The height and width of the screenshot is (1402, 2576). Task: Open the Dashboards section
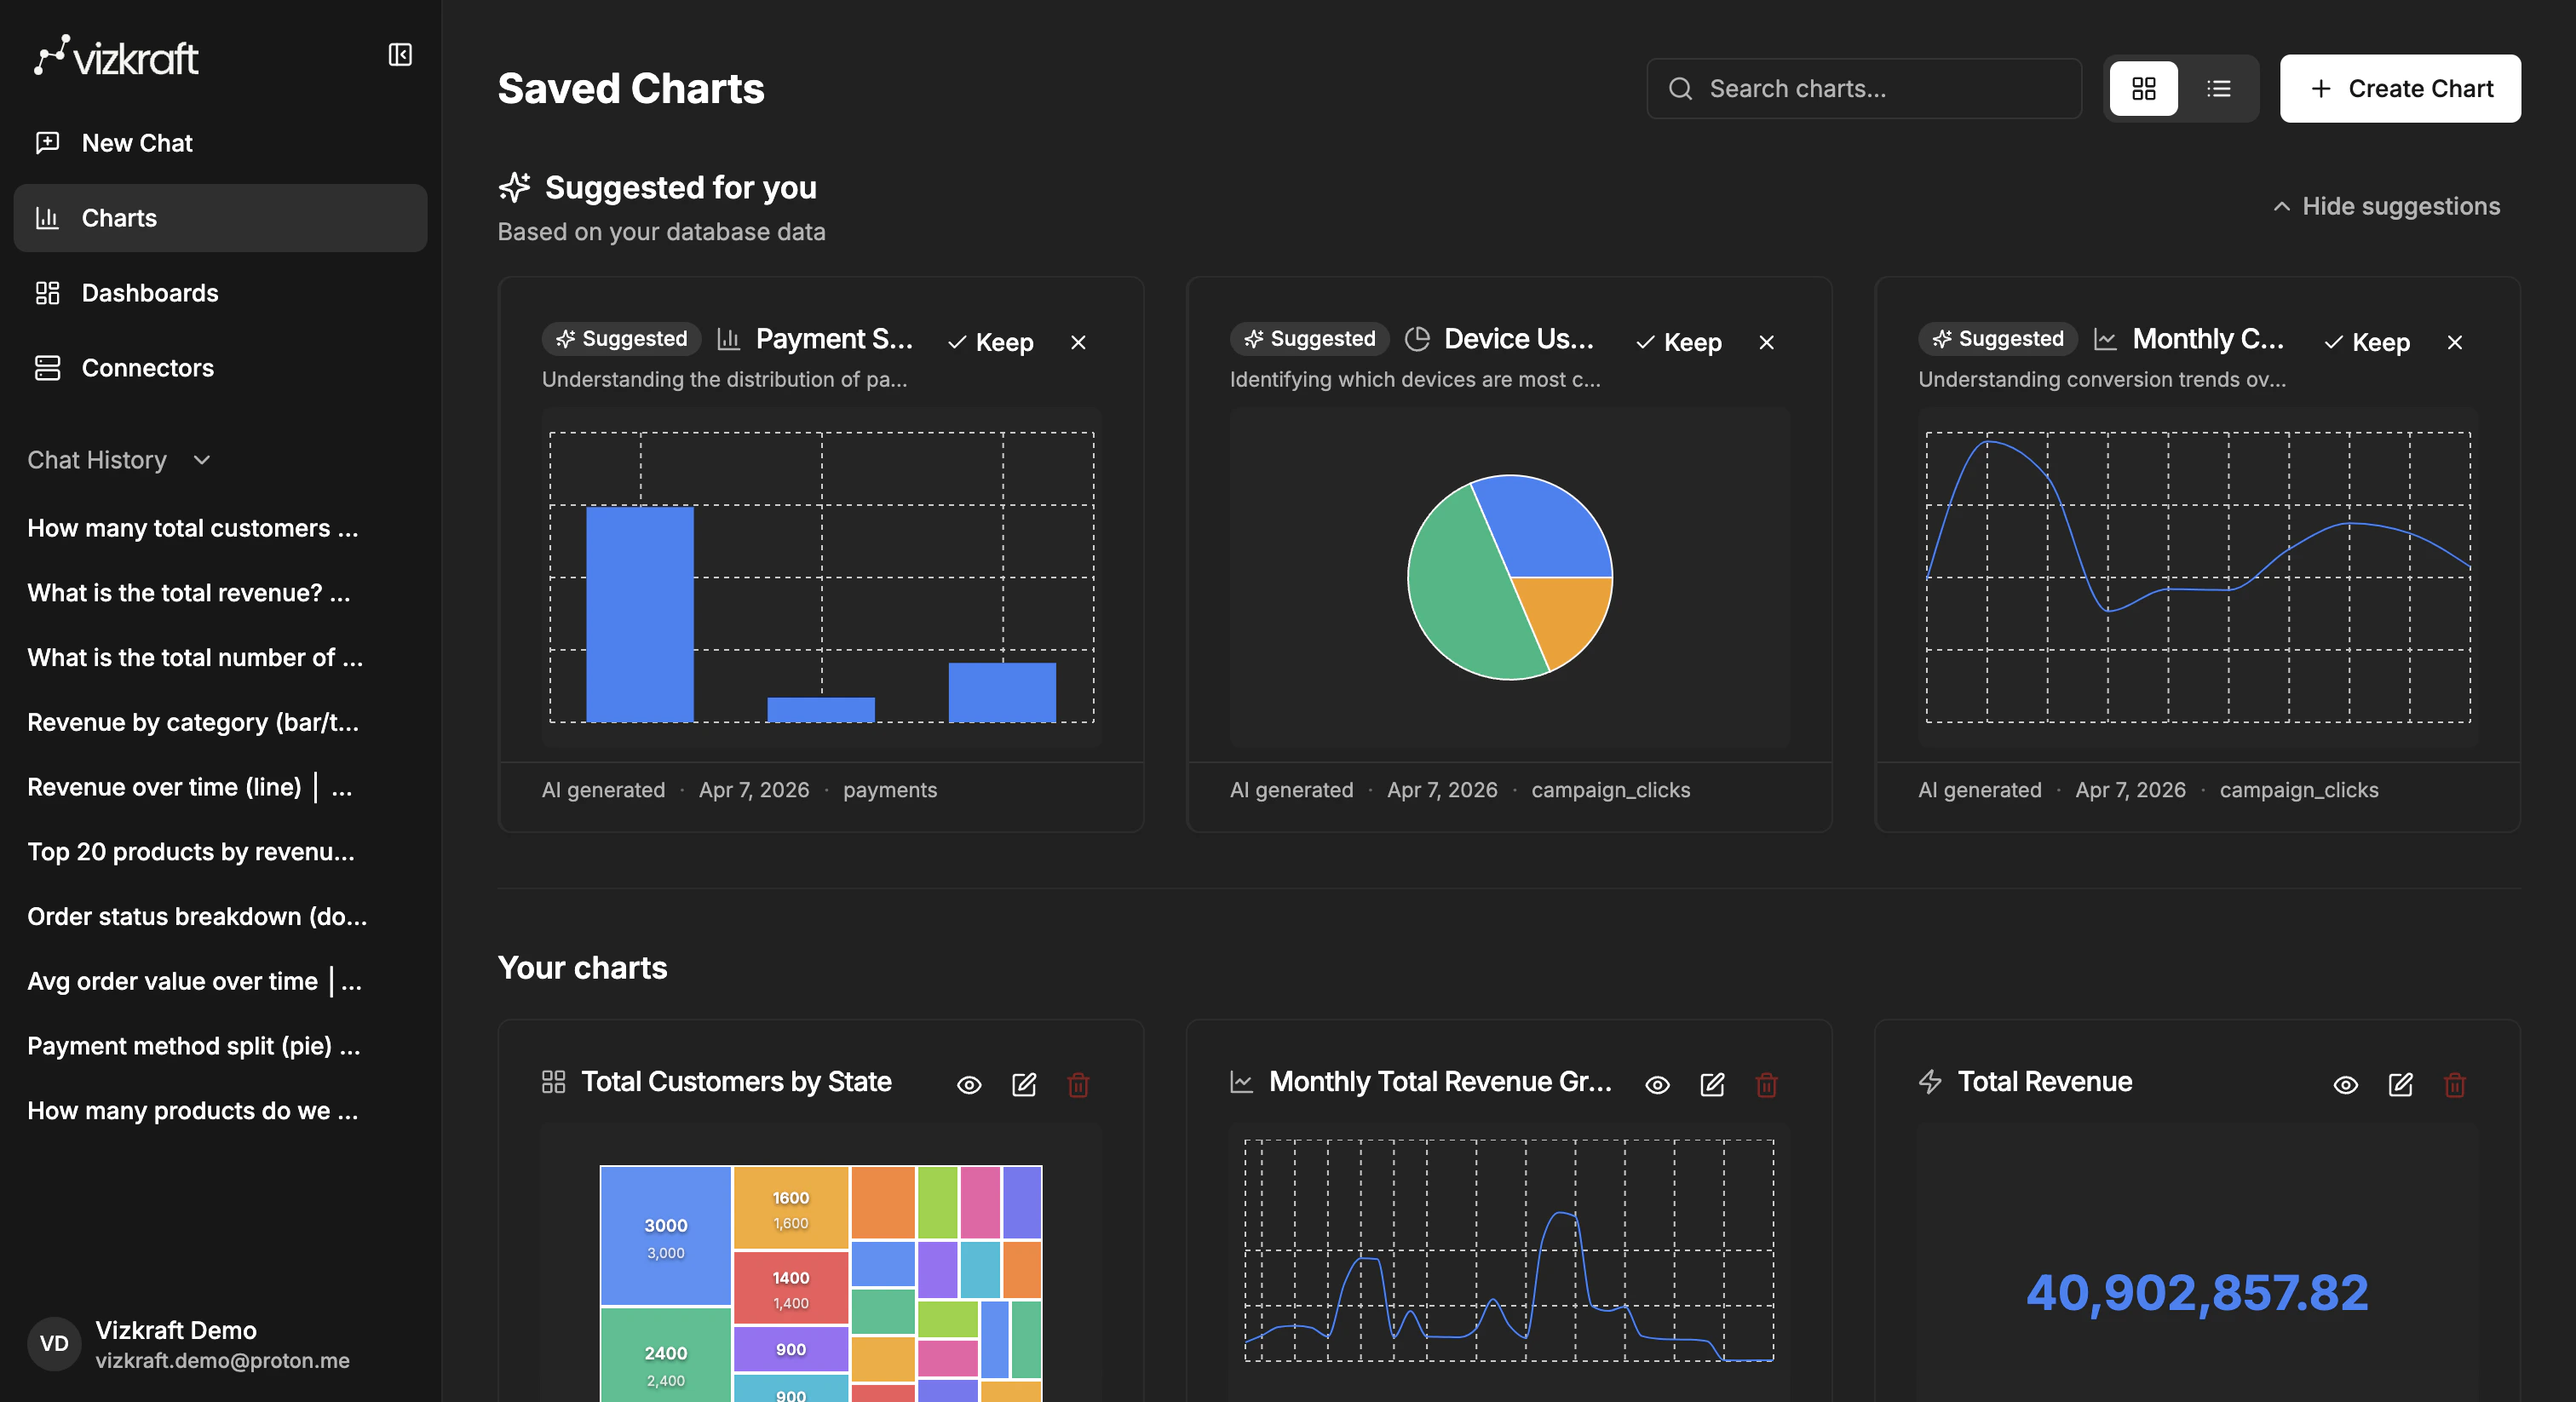pos(149,293)
